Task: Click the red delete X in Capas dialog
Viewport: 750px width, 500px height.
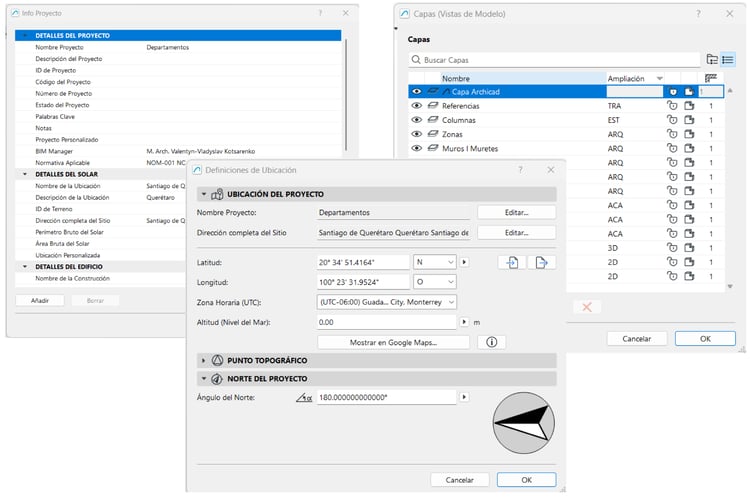Action: pos(587,307)
